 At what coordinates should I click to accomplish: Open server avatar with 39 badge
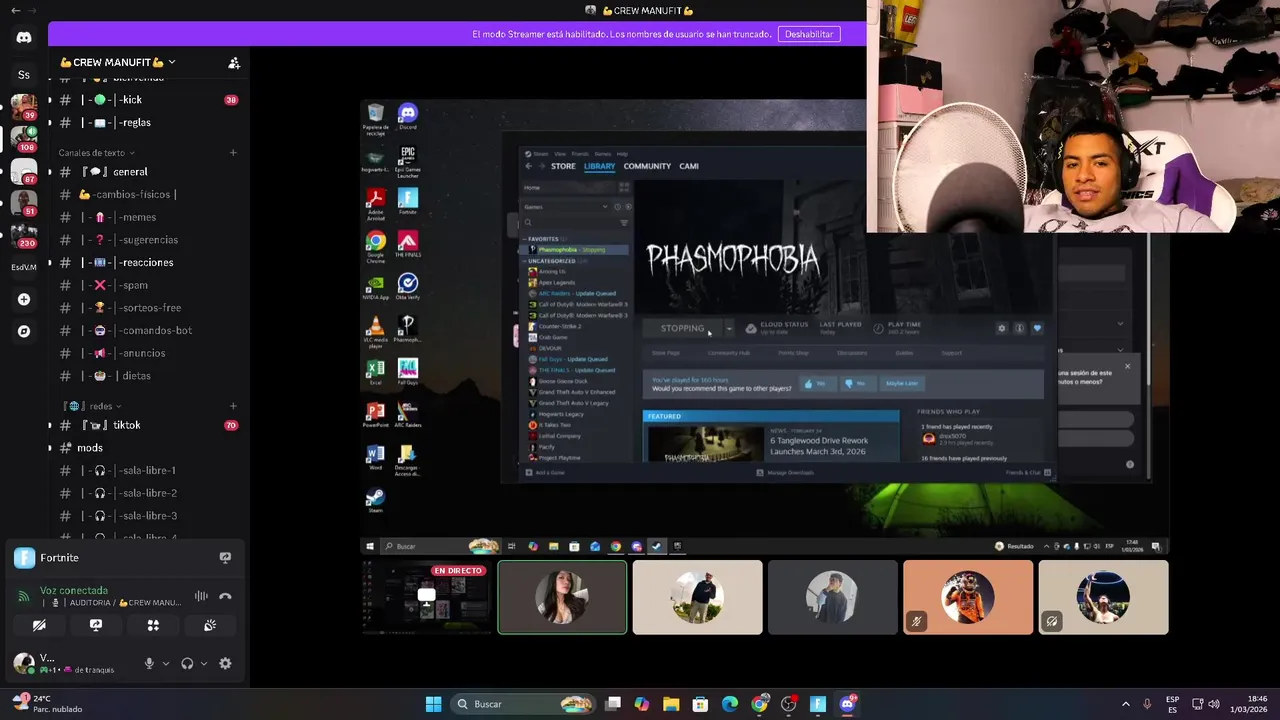[24, 106]
